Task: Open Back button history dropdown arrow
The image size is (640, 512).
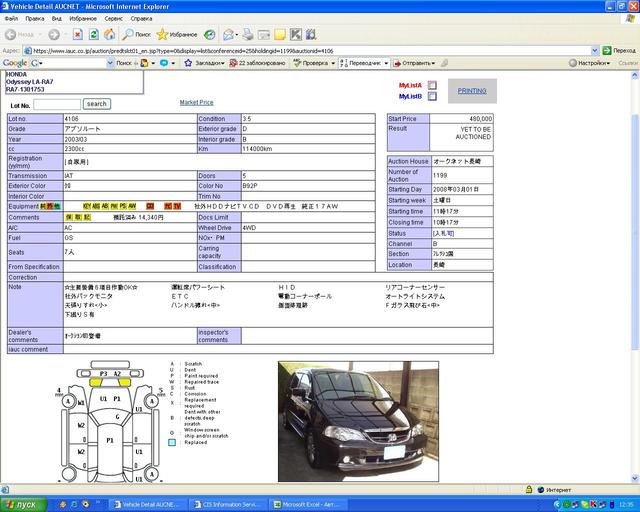Action: pyautogui.click(x=40, y=35)
